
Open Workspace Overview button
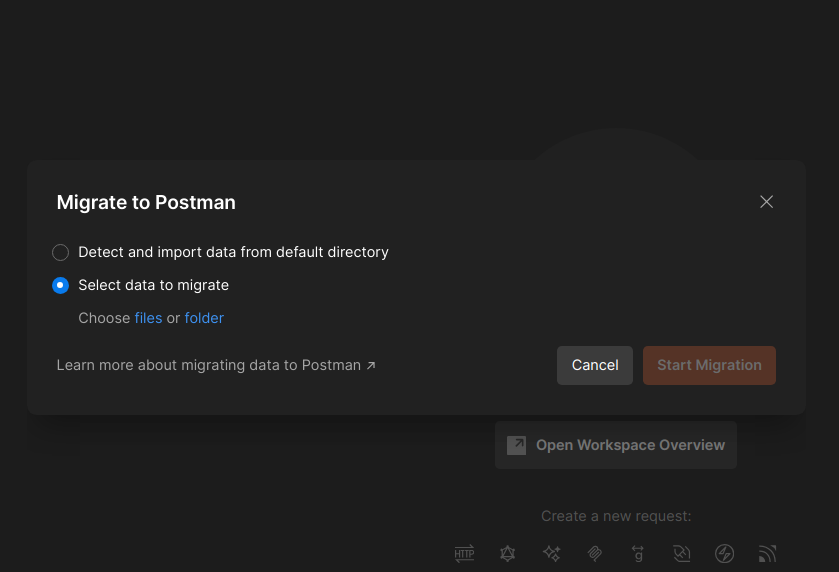pyautogui.click(x=615, y=445)
